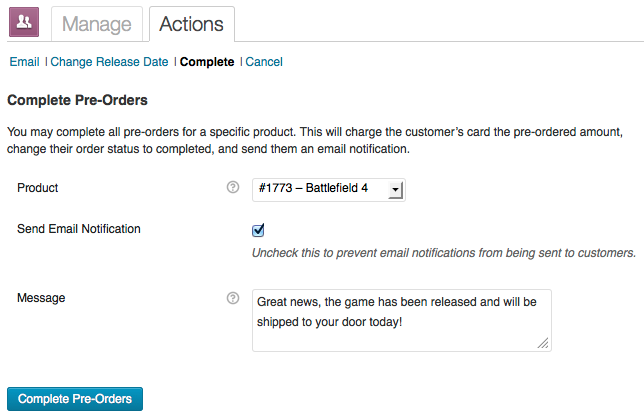Viewport: 644px width, 418px height.
Task: Select the Complete action sub-link
Action: coord(207,62)
